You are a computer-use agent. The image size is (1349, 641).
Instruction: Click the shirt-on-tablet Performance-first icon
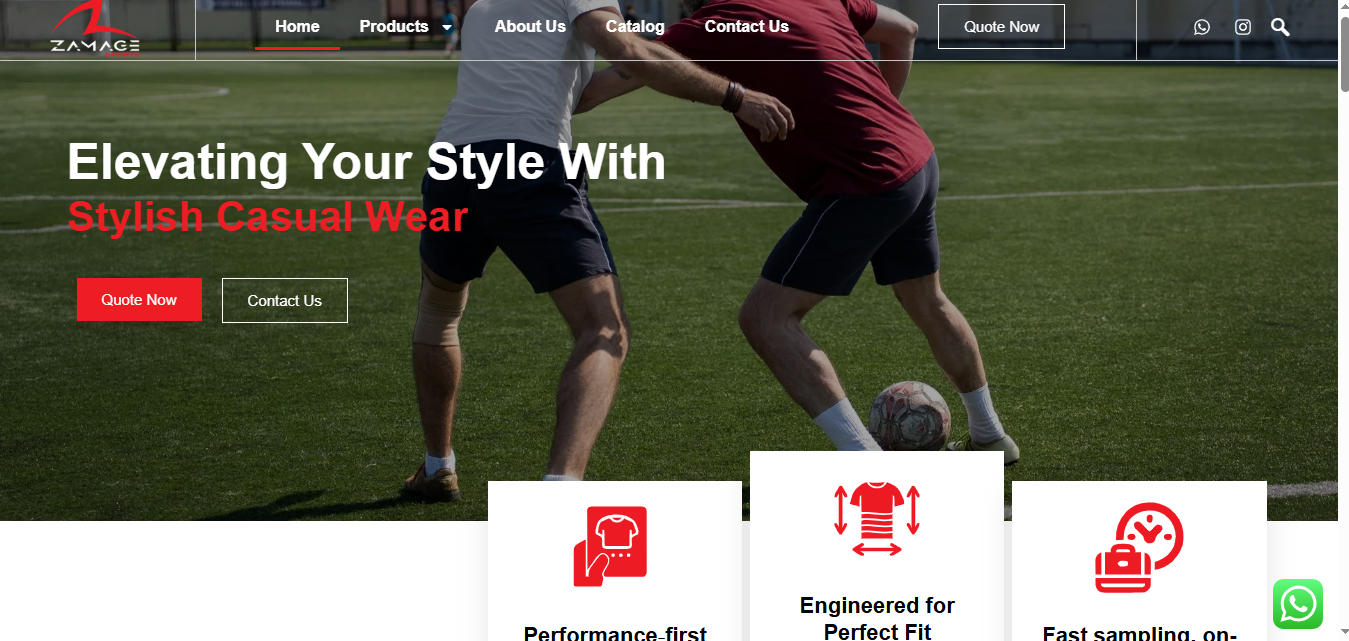click(610, 546)
